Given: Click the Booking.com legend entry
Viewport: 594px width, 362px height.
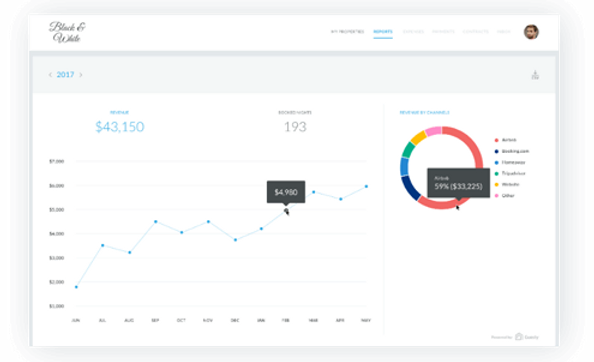Looking at the screenshot, I should point(511,151).
